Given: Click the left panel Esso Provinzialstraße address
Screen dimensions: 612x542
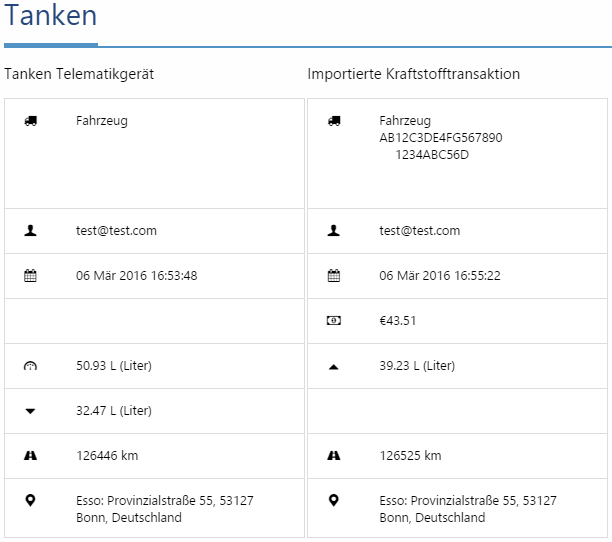Looking at the screenshot, I should (x=164, y=509).
